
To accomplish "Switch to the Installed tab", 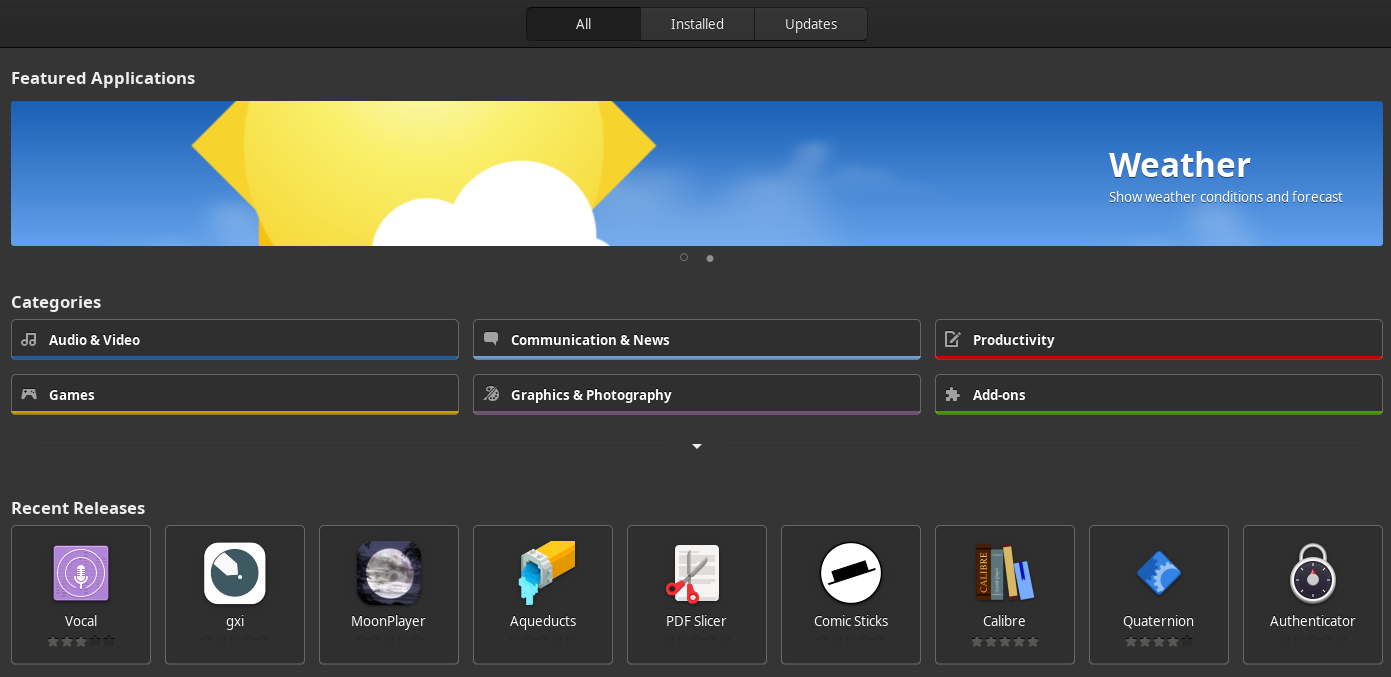I will tap(696, 23).
